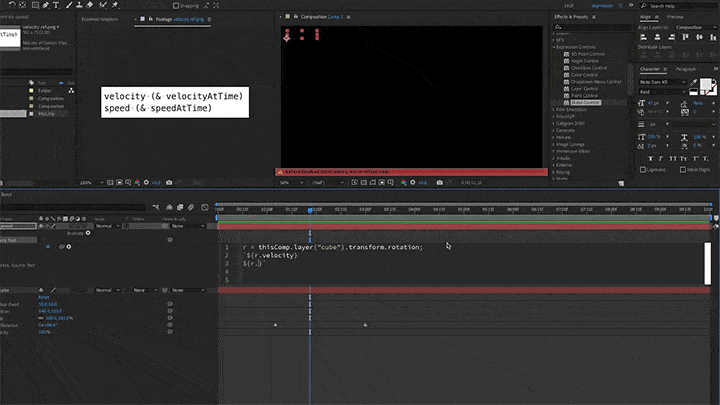The width and height of the screenshot is (720, 405).
Task: Open the cube layer Normal mode dropdown
Action: tap(108, 290)
